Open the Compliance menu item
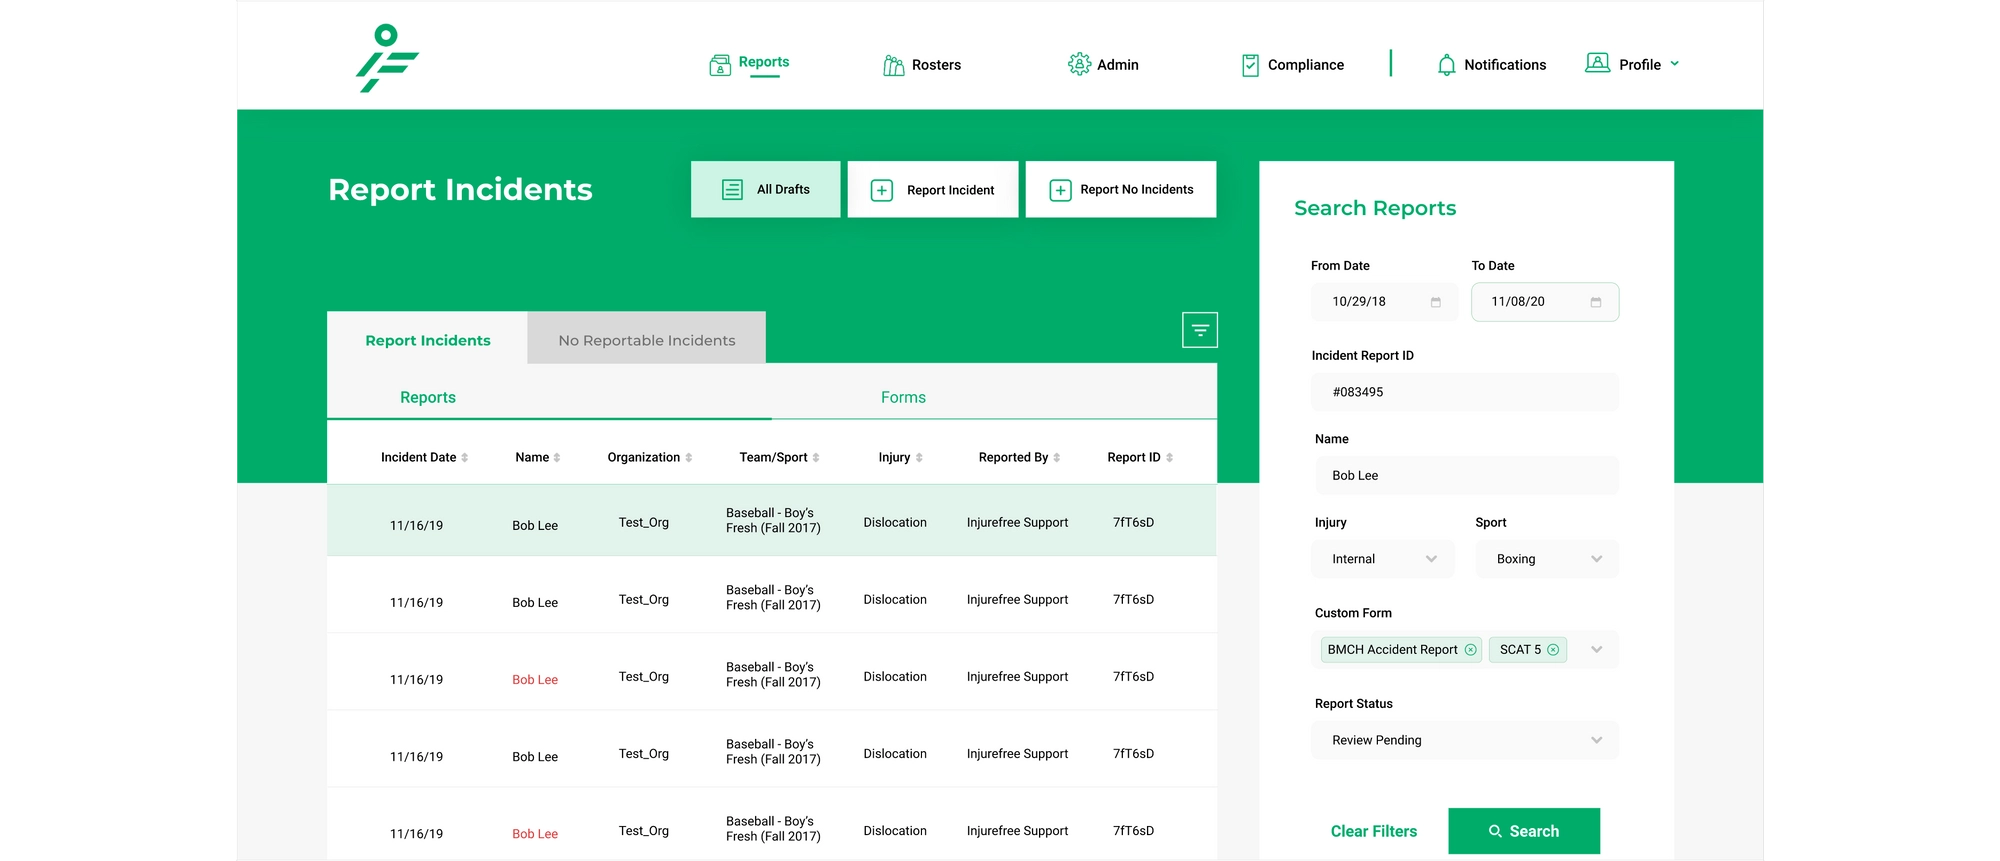The height and width of the screenshot is (861, 2000). click(x=1306, y=65)
